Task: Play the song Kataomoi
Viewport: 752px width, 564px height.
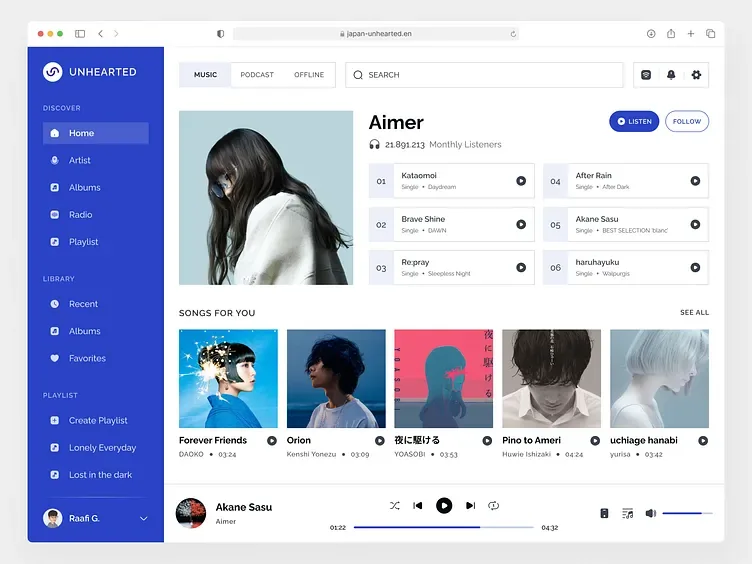Action: (521, 181)
